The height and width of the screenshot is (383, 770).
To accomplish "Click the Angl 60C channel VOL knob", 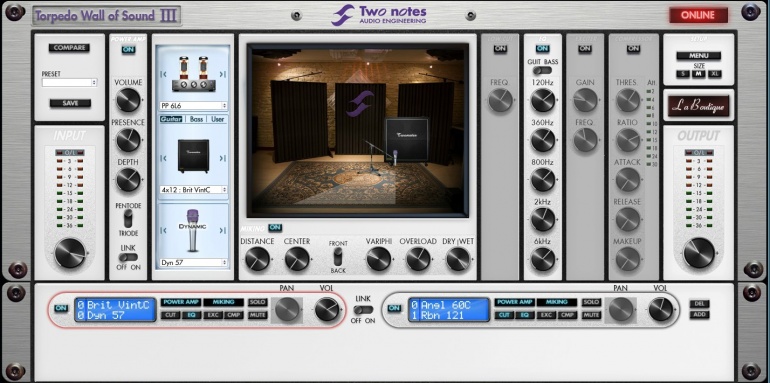I will point(660,309).
